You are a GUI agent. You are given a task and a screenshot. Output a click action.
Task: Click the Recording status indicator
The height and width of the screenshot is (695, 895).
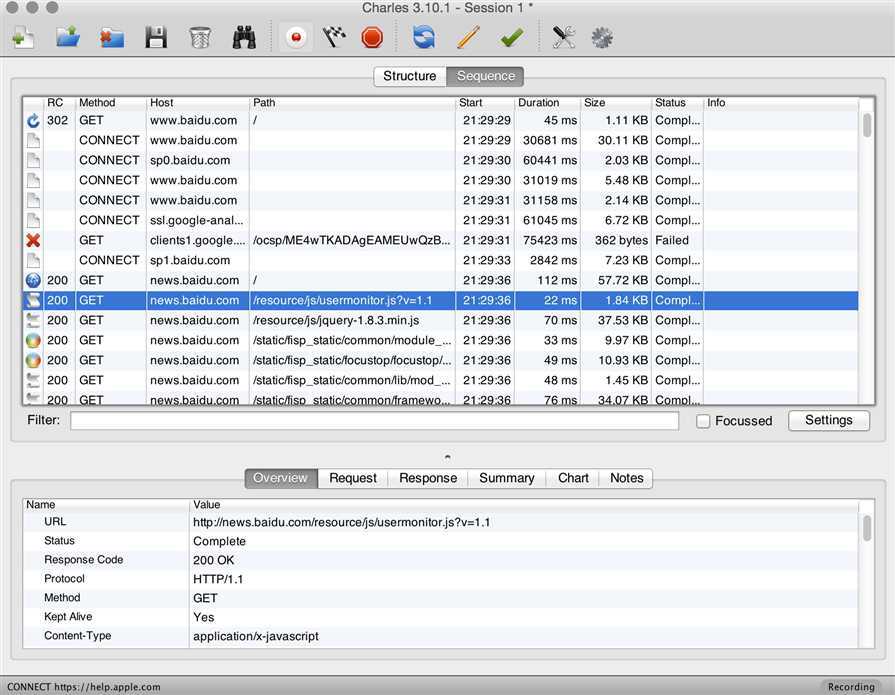(851, 686)
